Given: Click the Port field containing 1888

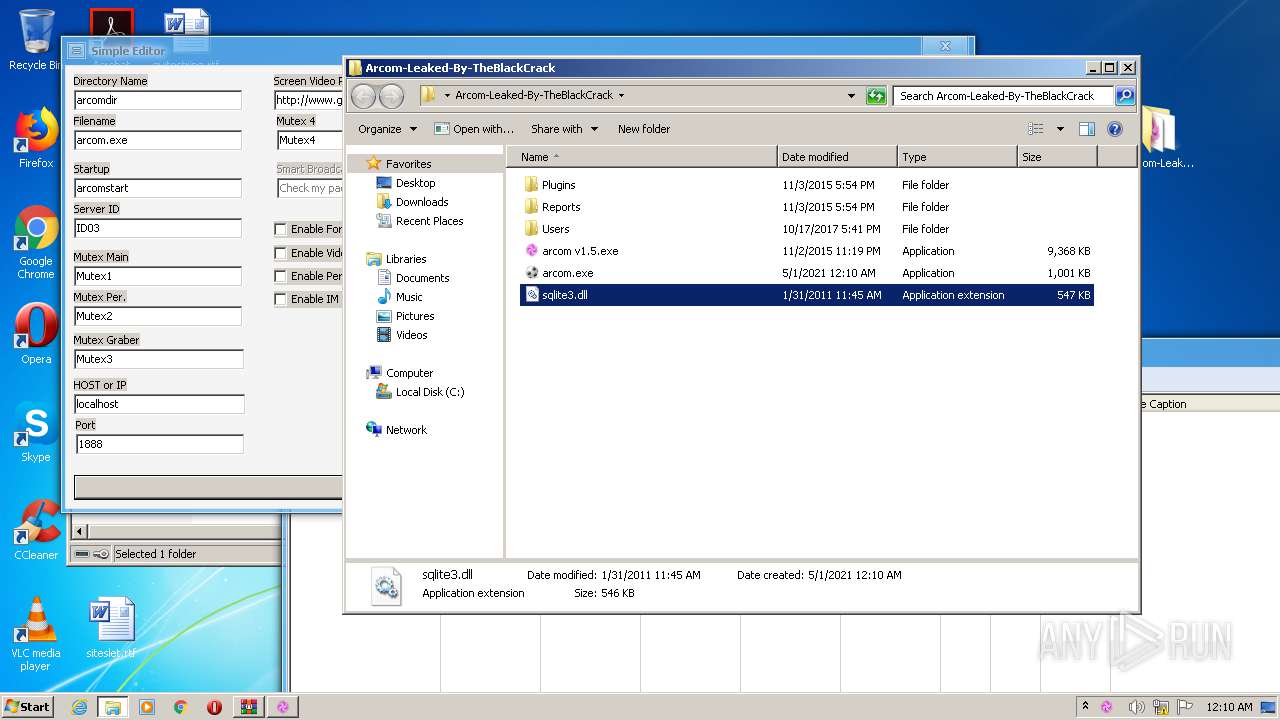Looking at the screenshot, I should [x=159, y=444].
